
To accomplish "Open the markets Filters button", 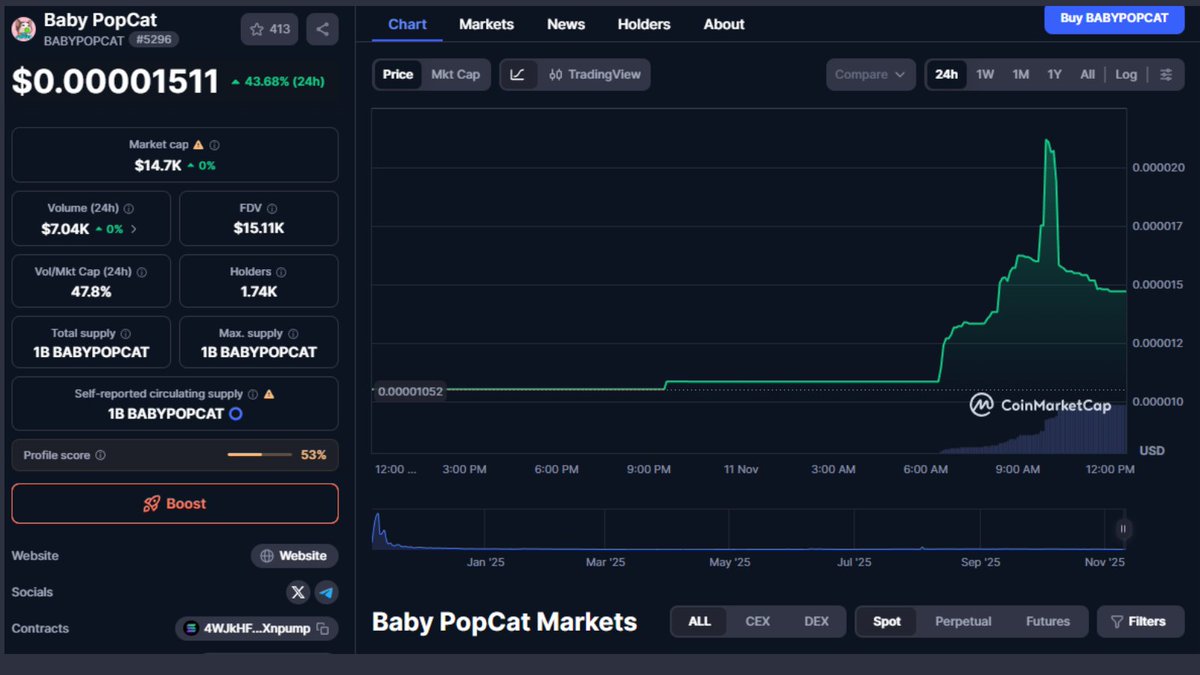I will [x=1140, y=621].
